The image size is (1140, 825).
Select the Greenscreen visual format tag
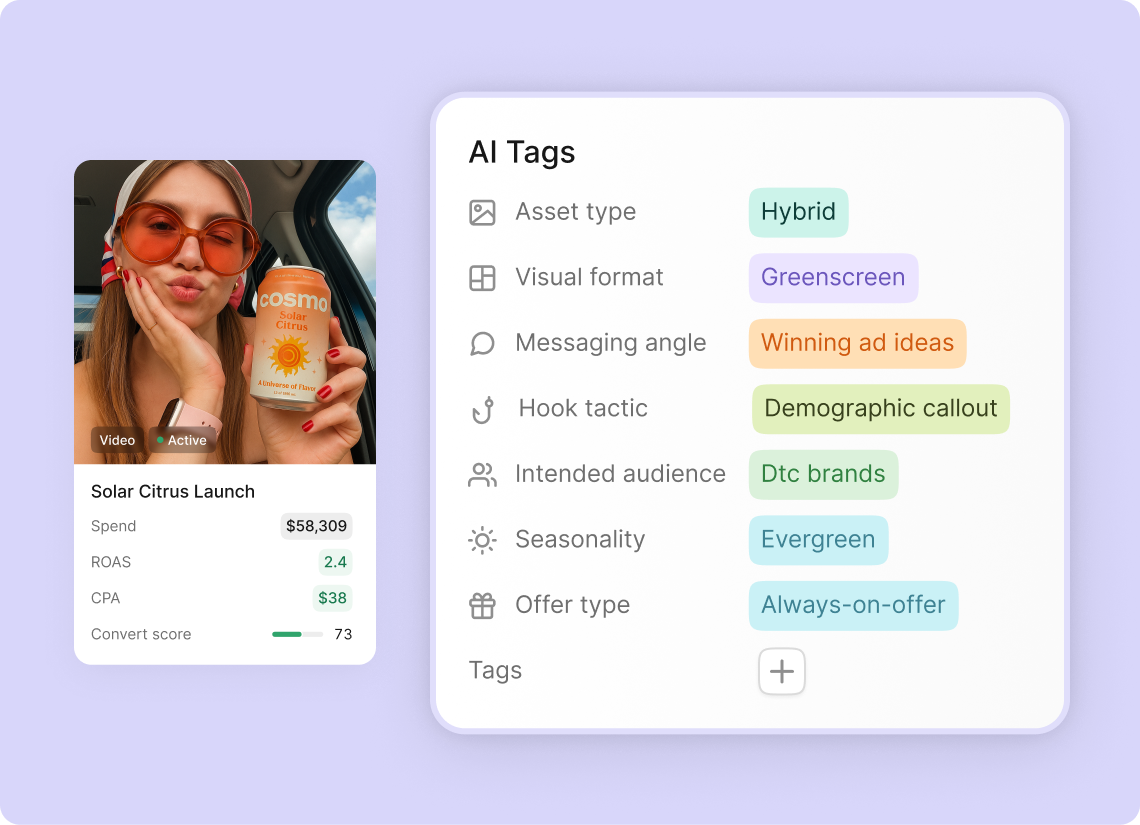click(x=833, y=278)
